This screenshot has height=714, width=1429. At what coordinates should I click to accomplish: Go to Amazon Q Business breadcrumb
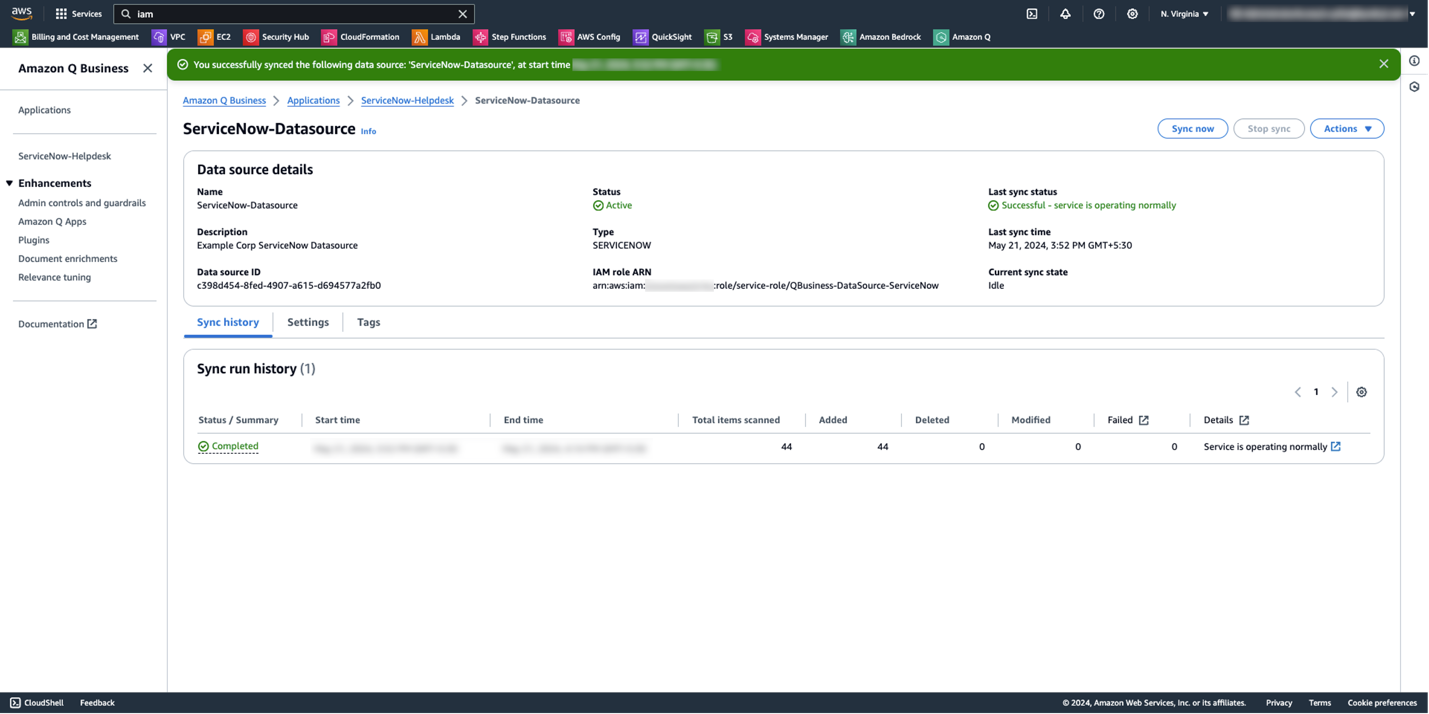224,101
